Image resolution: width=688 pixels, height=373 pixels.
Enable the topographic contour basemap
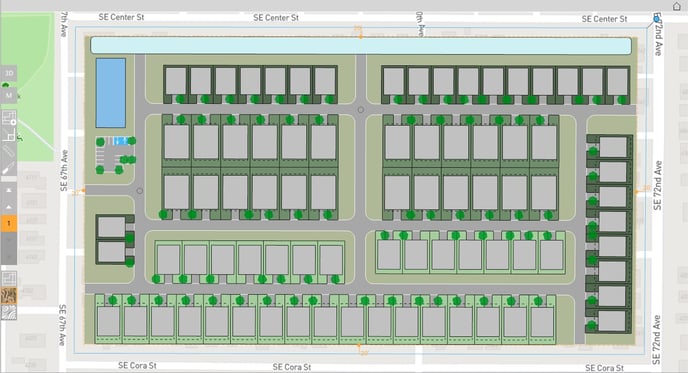tap(9, 312)
